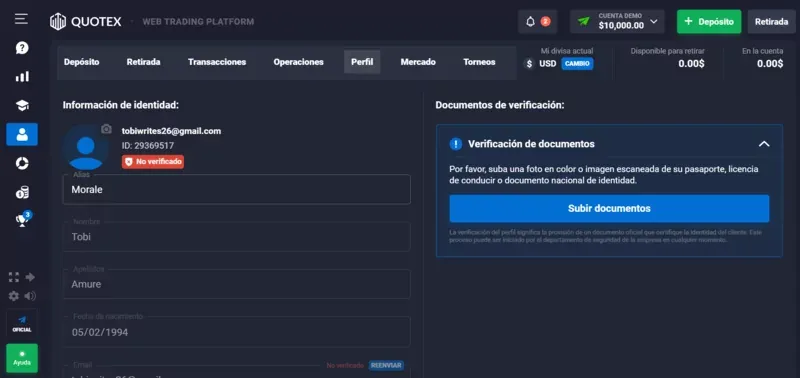Toggle the sound speaker icon
Screen dimensions: 800x378
point(30,296)
